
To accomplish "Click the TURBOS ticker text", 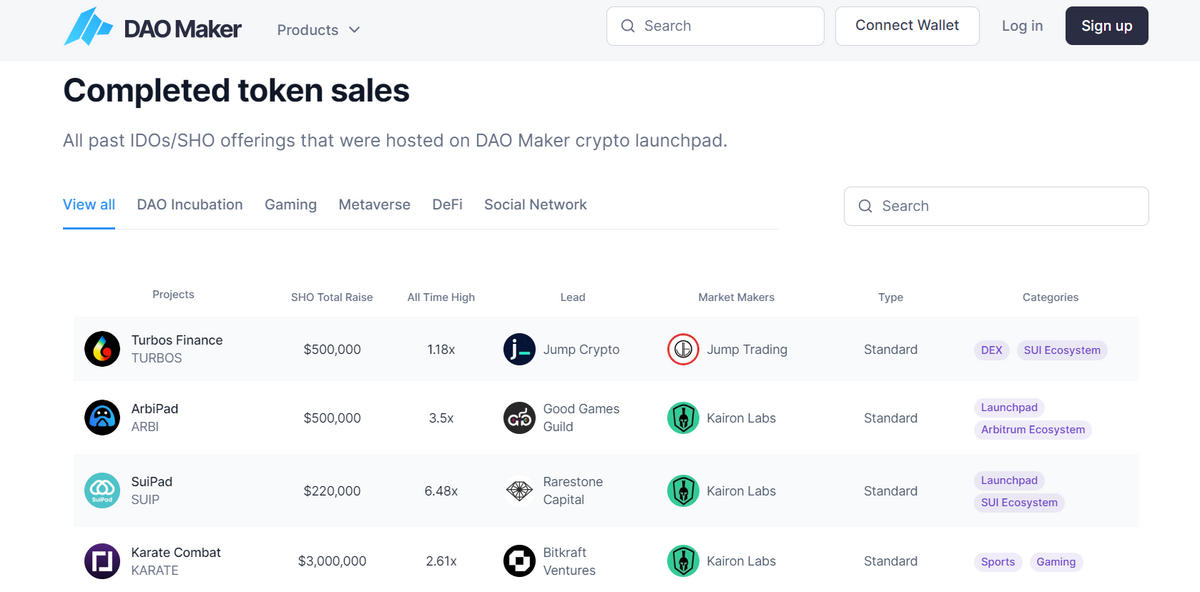I will [157, 358].
